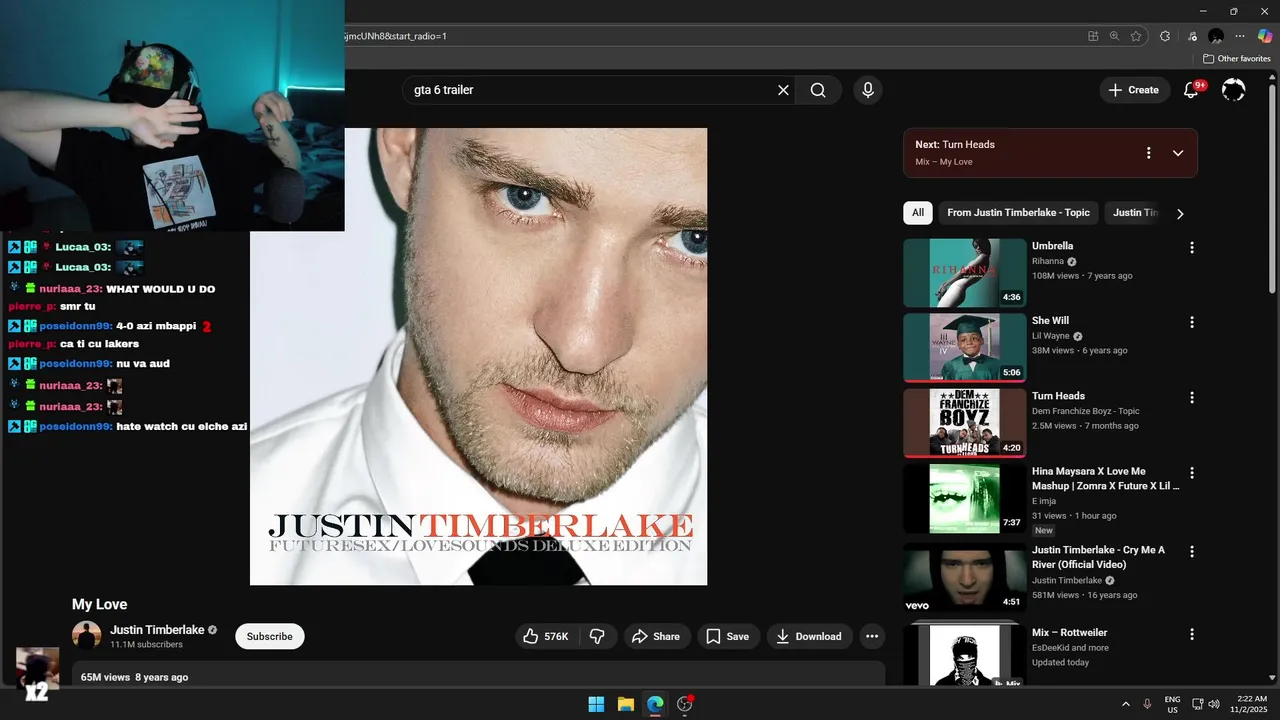Viewport: 1280px width, 720px height.
Task: Dislike the video with thumbs down
Action: [597, 636]
